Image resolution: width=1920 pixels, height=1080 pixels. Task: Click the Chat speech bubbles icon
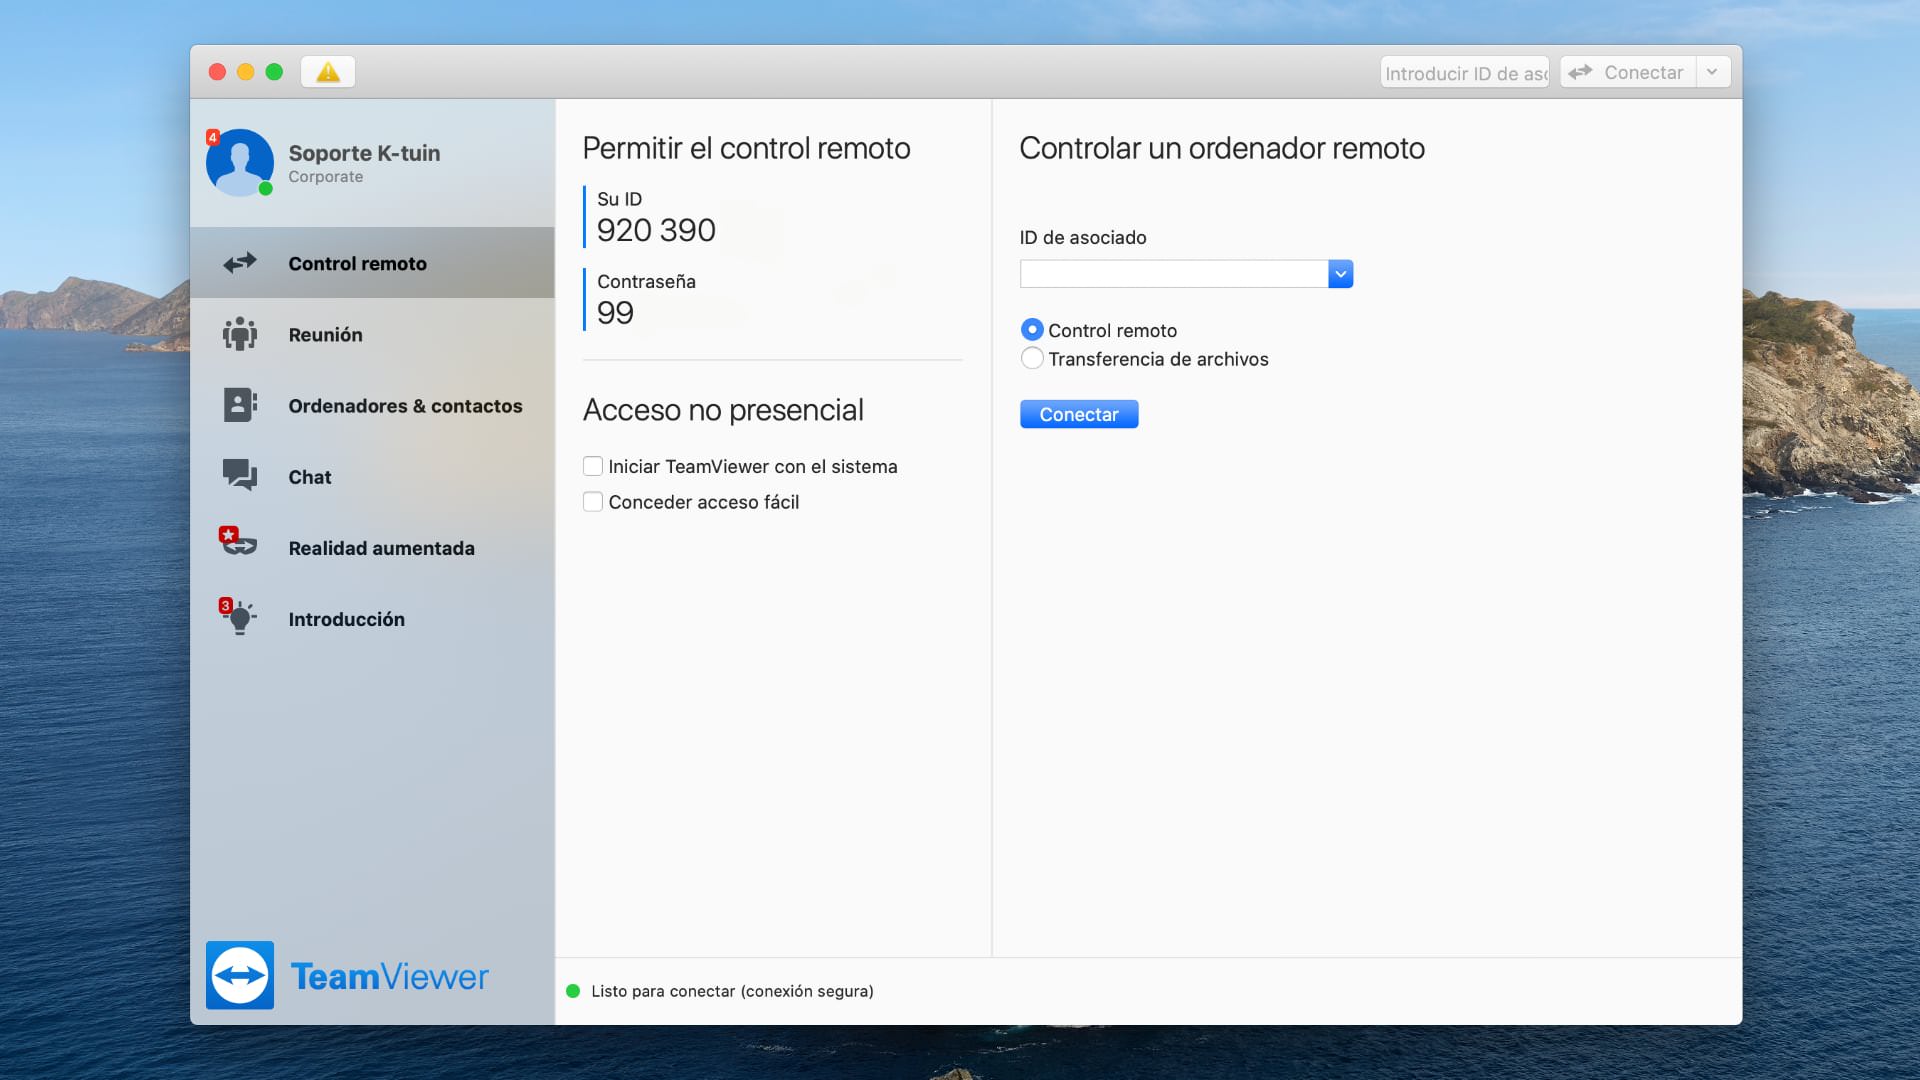(x=240, y=475)
